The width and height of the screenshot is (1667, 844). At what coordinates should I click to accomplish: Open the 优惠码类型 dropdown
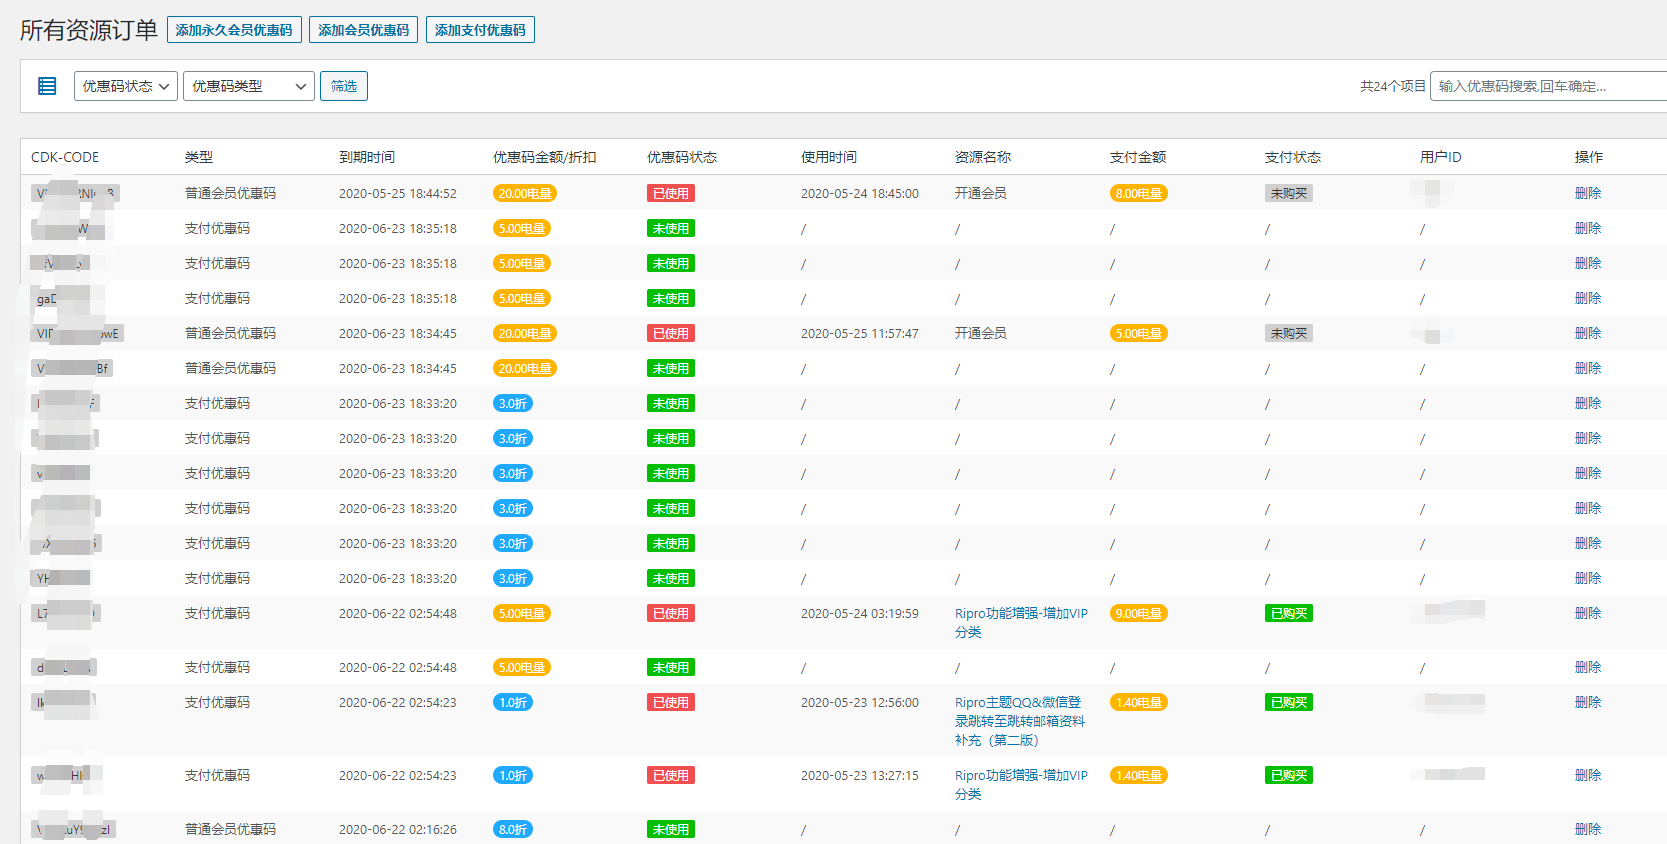pos(249,86)
